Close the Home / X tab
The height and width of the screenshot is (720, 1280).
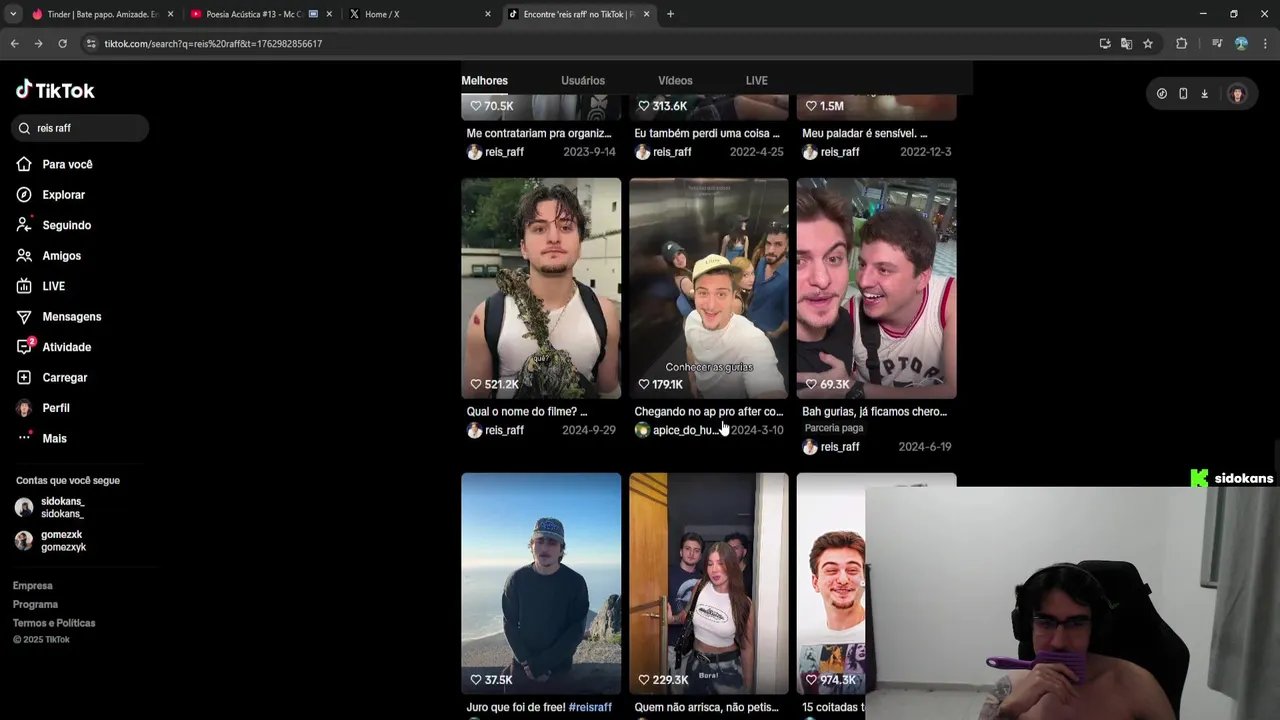[488, 14]
